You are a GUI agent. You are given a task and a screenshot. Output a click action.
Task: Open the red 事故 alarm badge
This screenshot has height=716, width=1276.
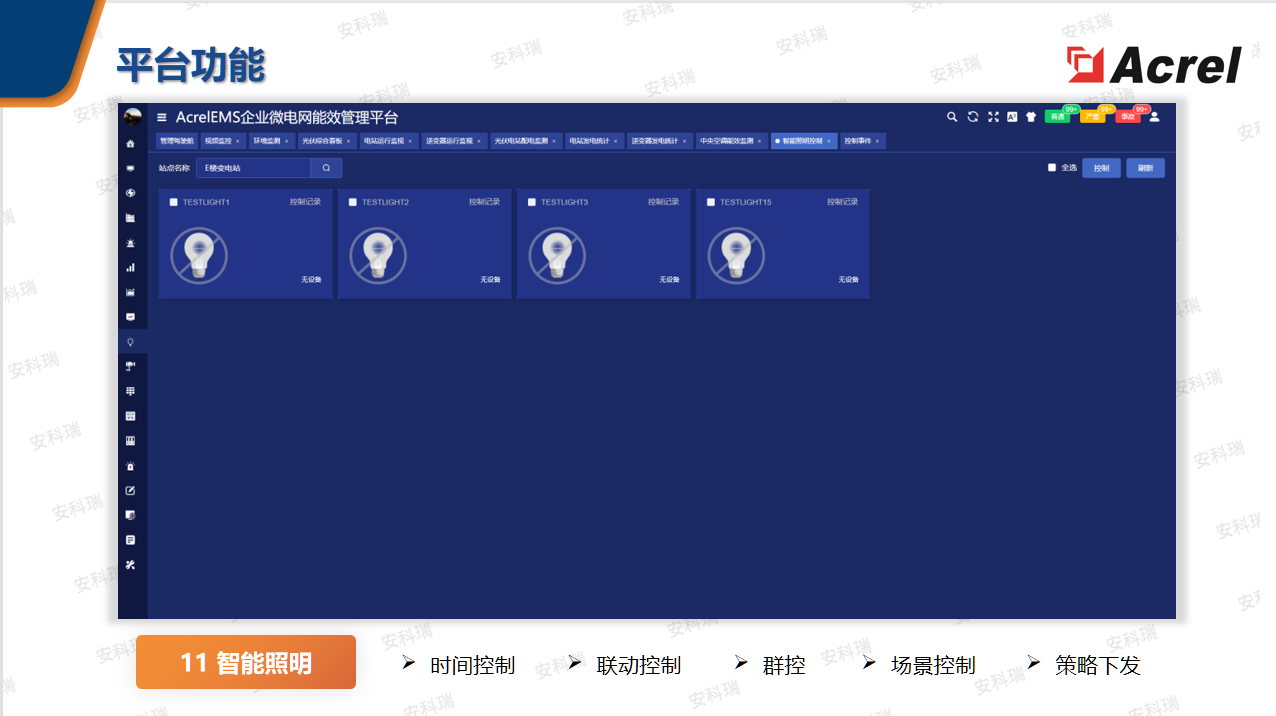(x=1129, y=117)
